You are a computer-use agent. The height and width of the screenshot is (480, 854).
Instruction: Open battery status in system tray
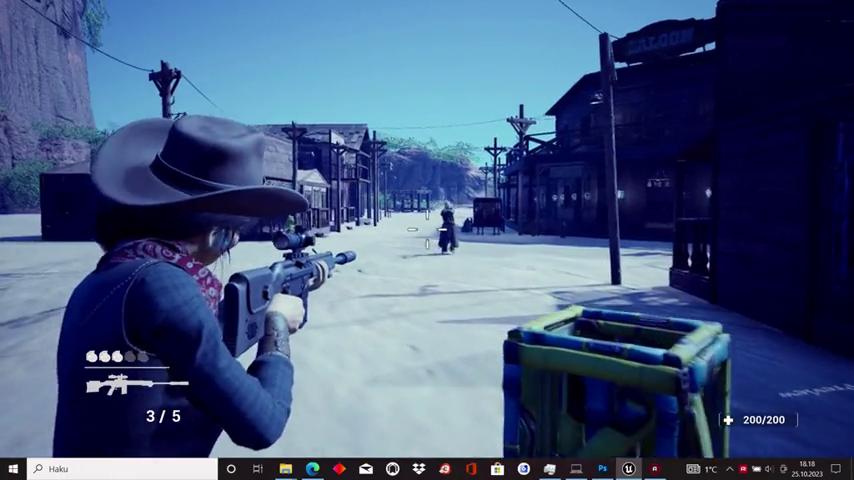pyautogui.click(x=757, y=469)
